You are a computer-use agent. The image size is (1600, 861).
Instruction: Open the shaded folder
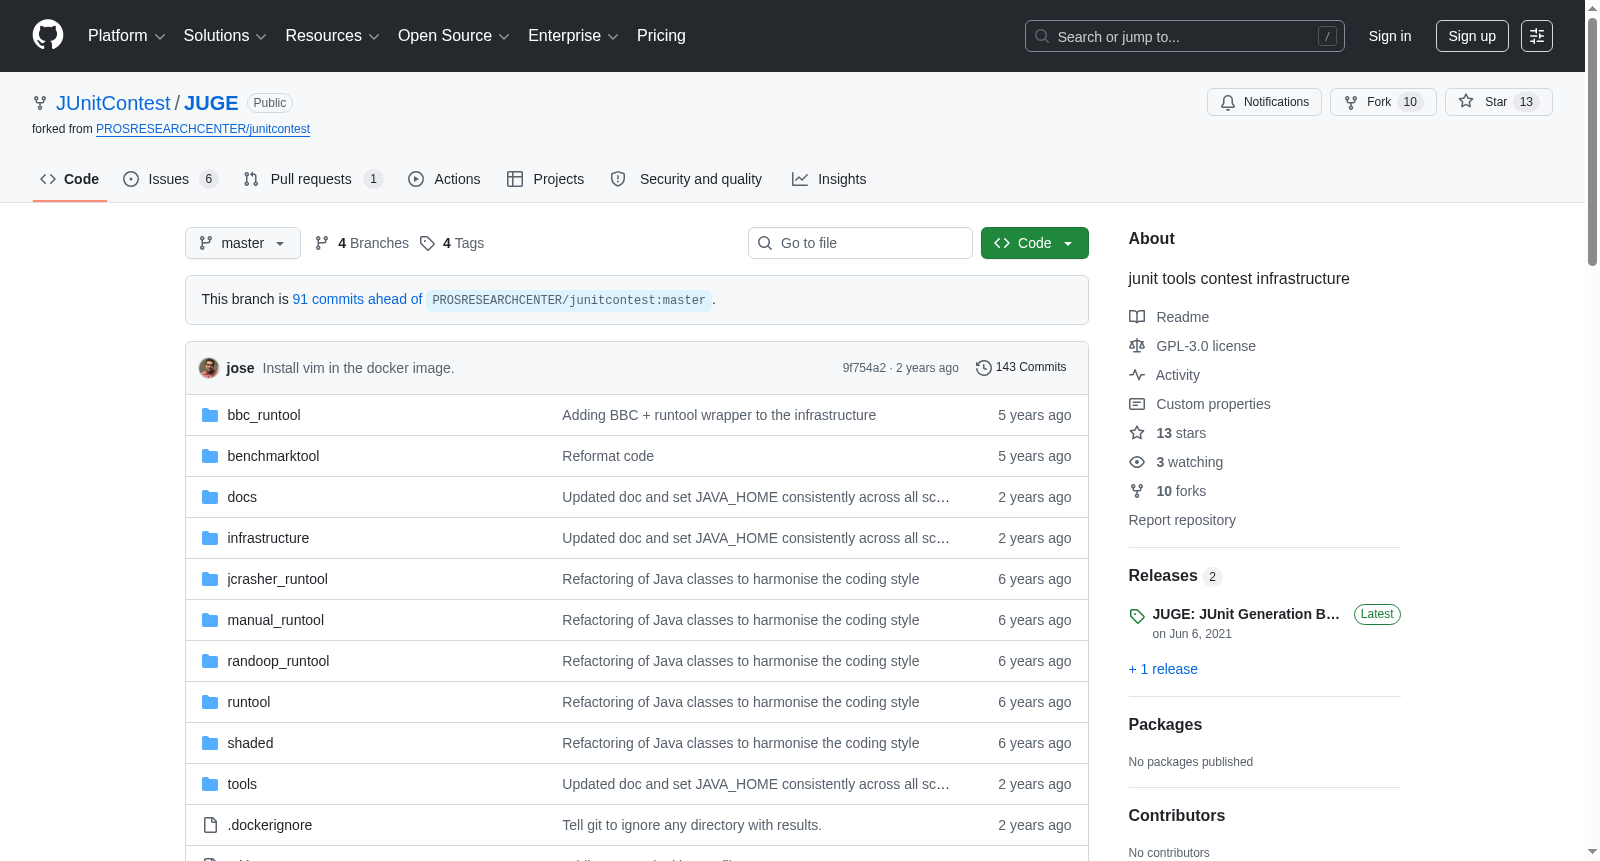(x=250, y=743)
